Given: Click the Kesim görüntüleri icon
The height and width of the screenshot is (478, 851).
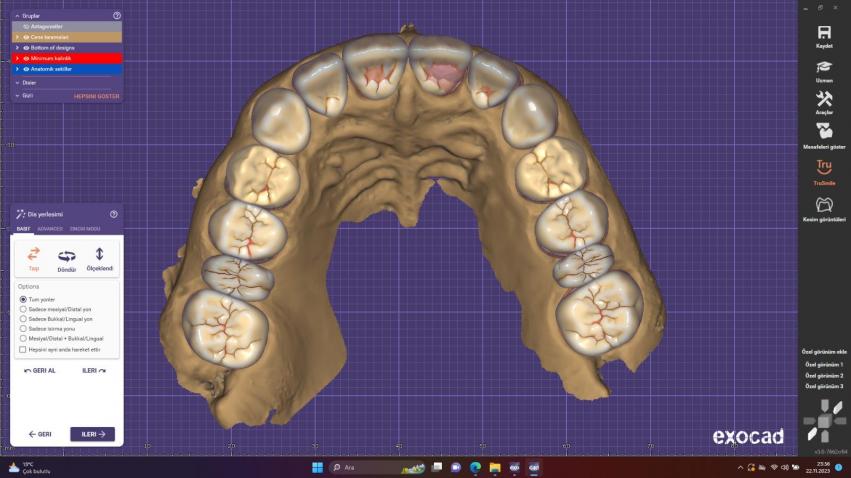Looking at the screenshot, I should tap(824, 207).
